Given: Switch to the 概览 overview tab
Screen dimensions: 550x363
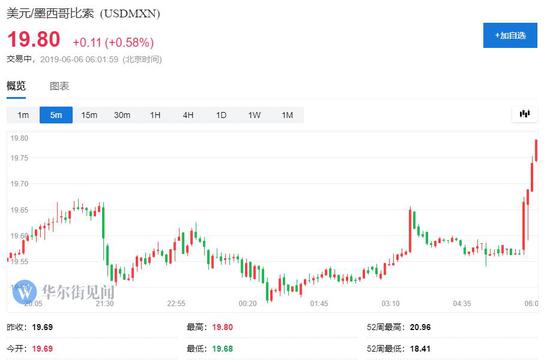Looking at the screenshot, I should click(x=16, y=86).
